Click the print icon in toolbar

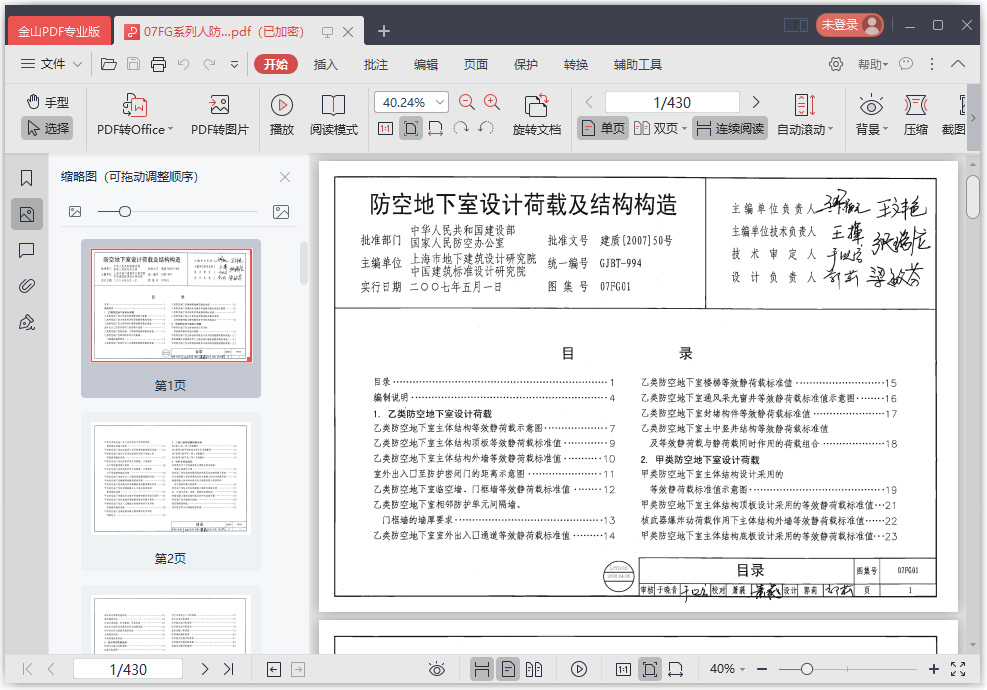click(158, 65)
